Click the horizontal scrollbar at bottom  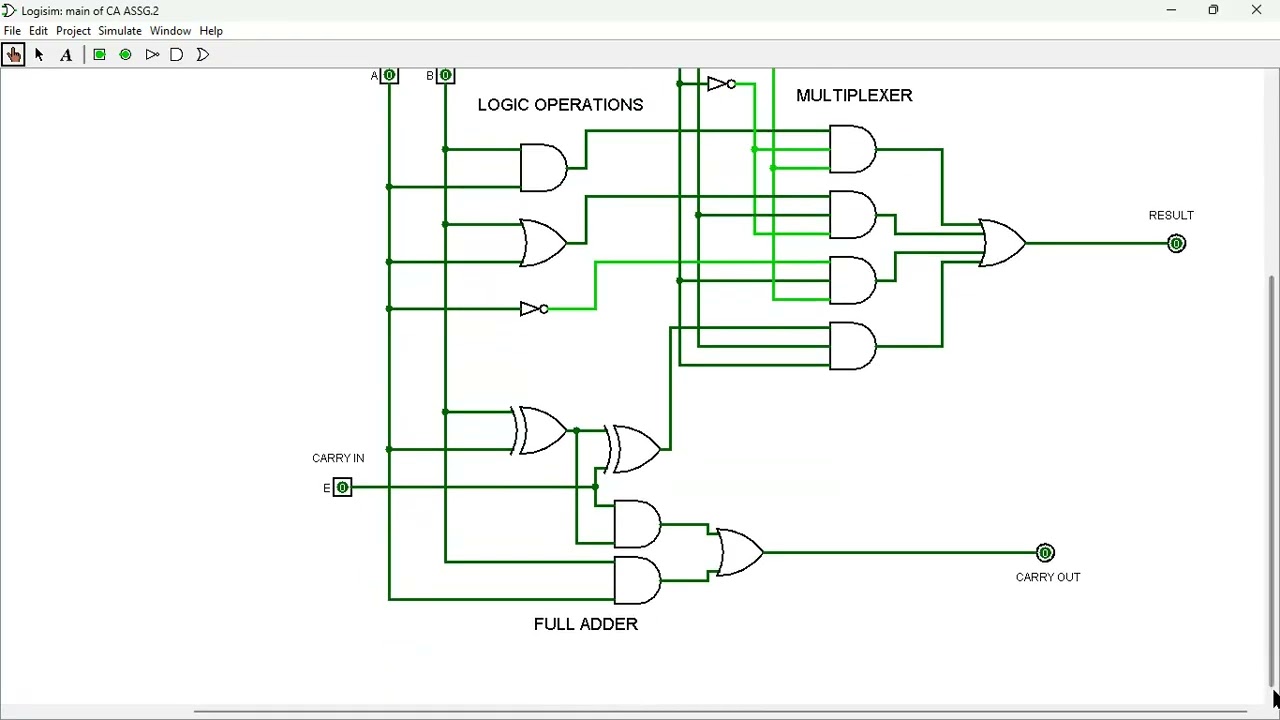coord(720,711)
